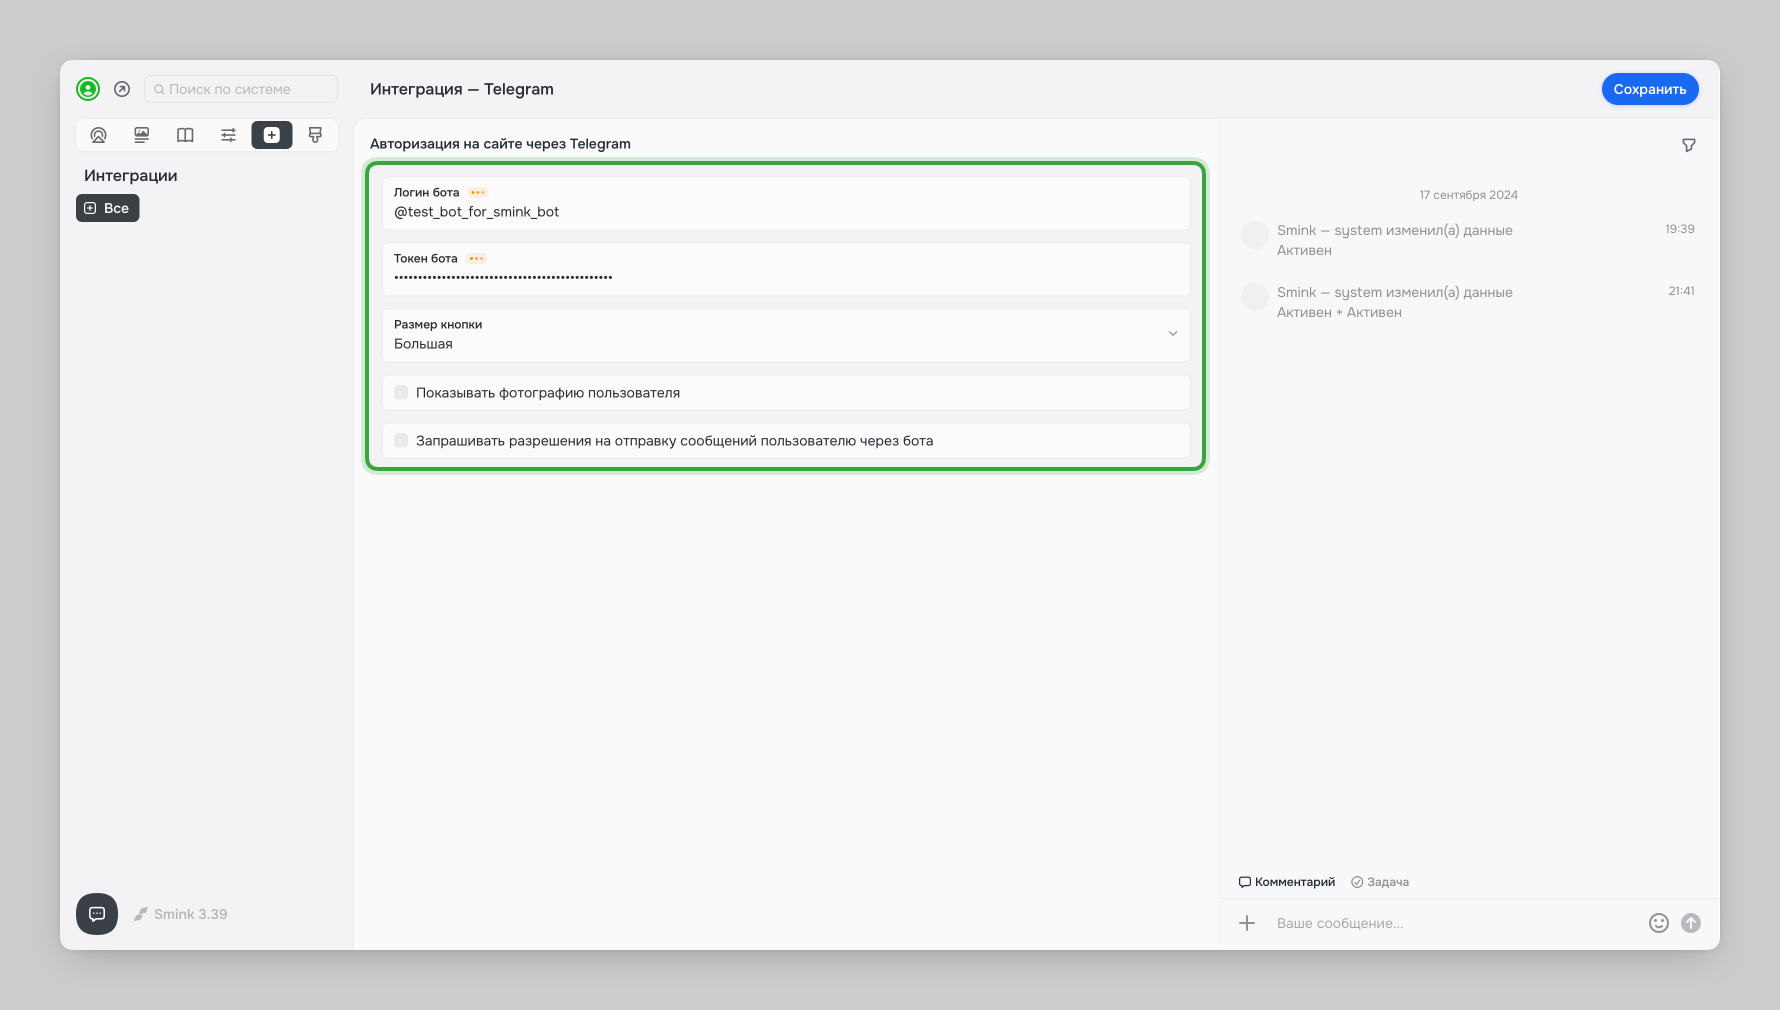Click the 'Авторизация на сайте через Telegram' heading
The width and height of the screenshot is (1780, 1010).
click(500, 144)
